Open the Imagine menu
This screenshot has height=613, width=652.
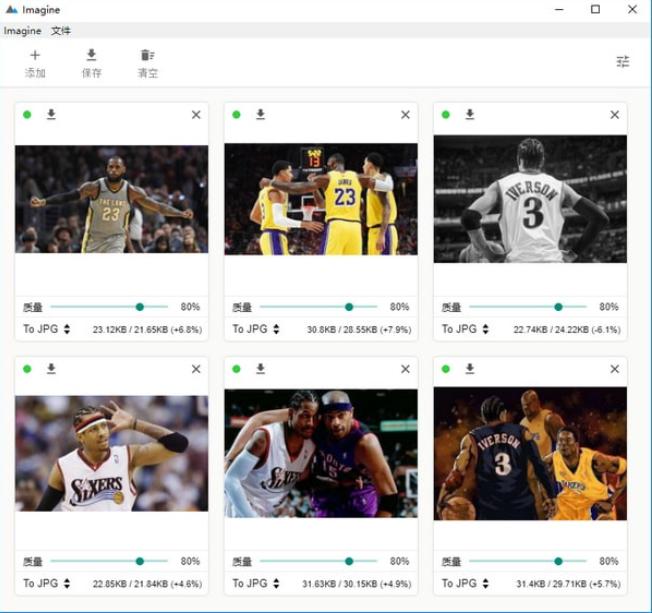(x=22, y=31)
